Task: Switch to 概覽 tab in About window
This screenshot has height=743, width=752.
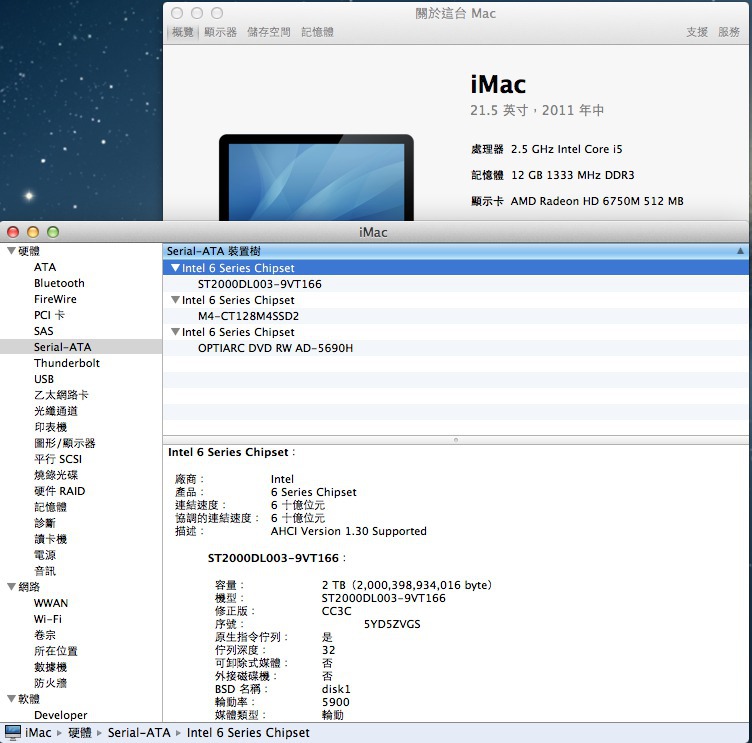Action: [x=182, y=32]
